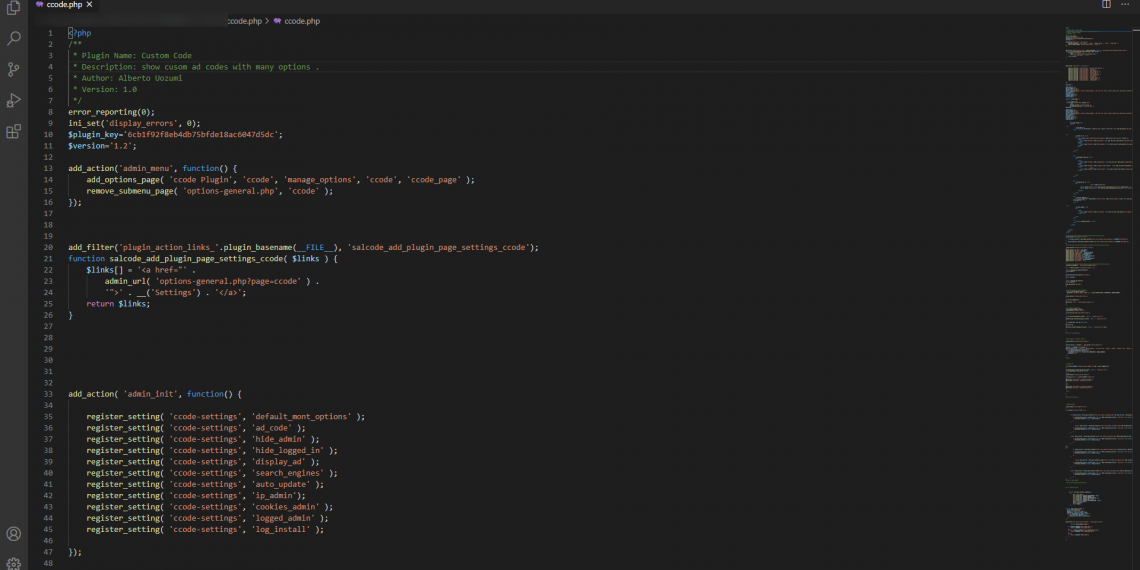Switch to the ccode.php editor tab
The height and width of the screenshot is (570, 1140).
64,4
